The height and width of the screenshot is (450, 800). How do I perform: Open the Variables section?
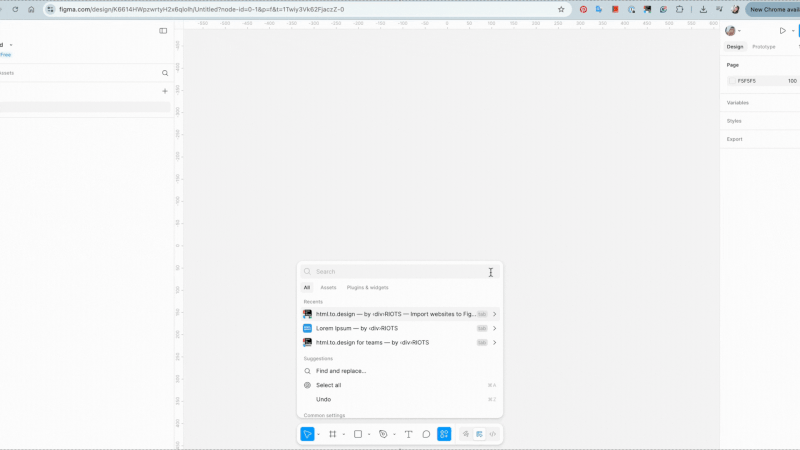[x=738, y=103]
